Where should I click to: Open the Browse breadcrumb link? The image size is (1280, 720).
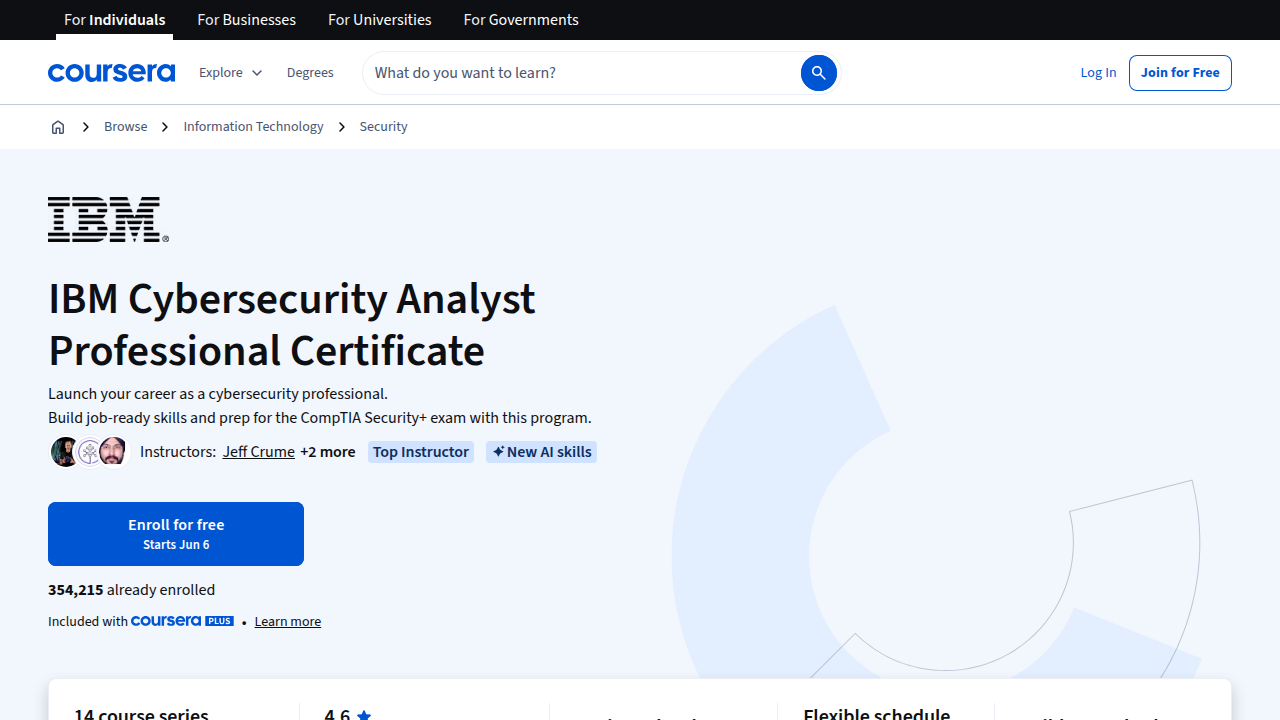click(x=125, y=127)
